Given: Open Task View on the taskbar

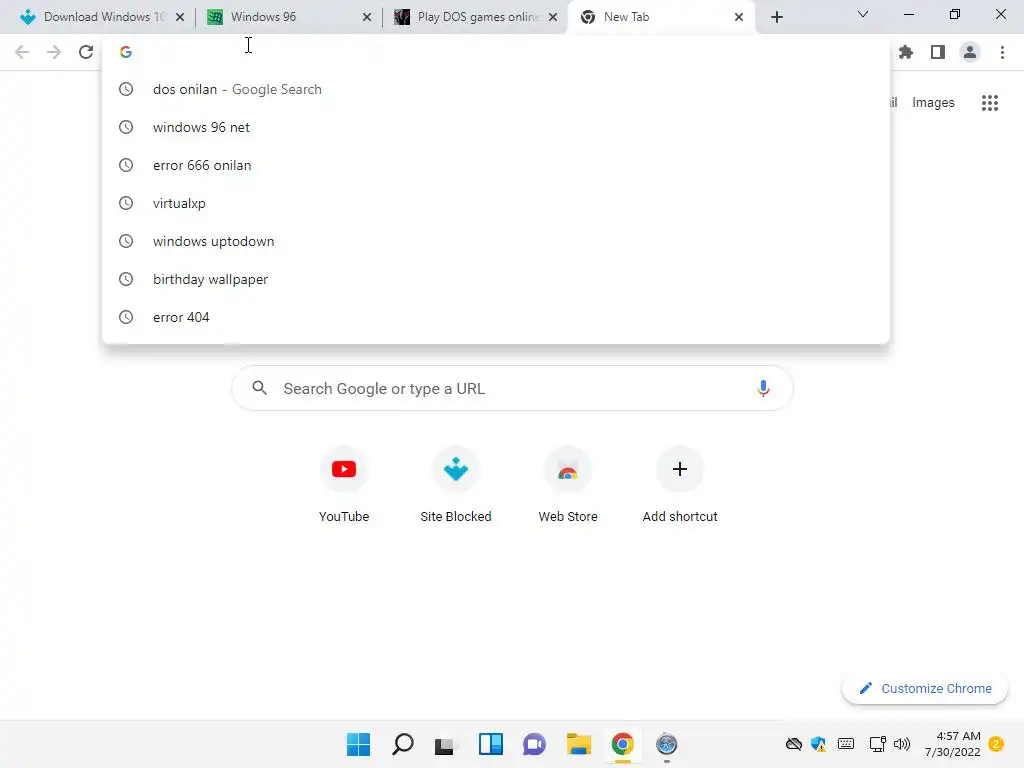Looking at the screenshot, I should tap(446, 744).
